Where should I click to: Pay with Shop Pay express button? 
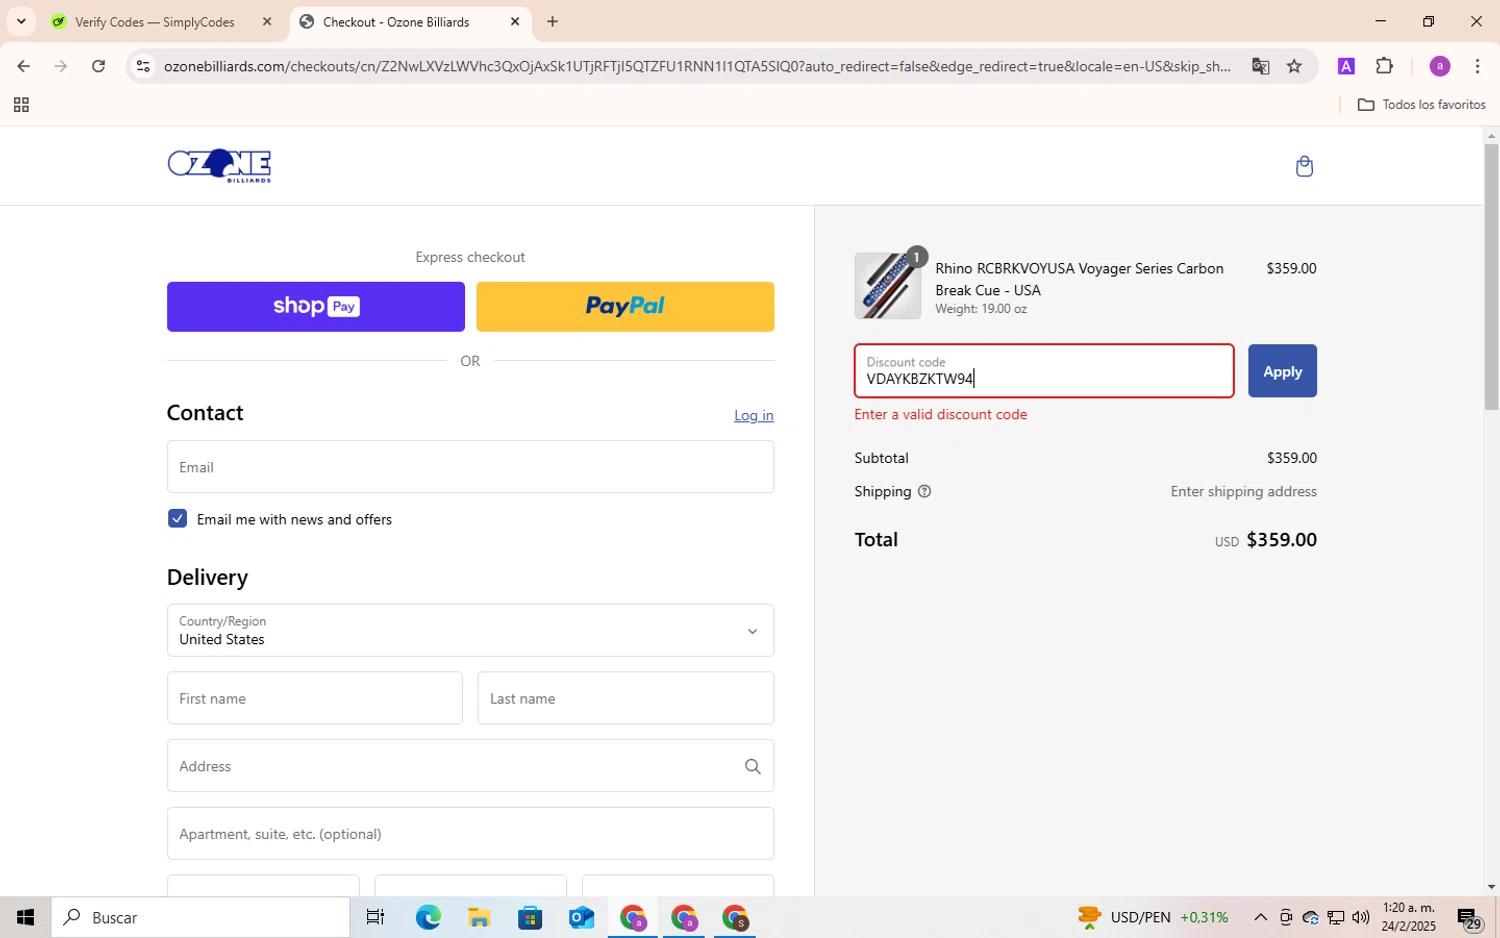click(316, 306)
